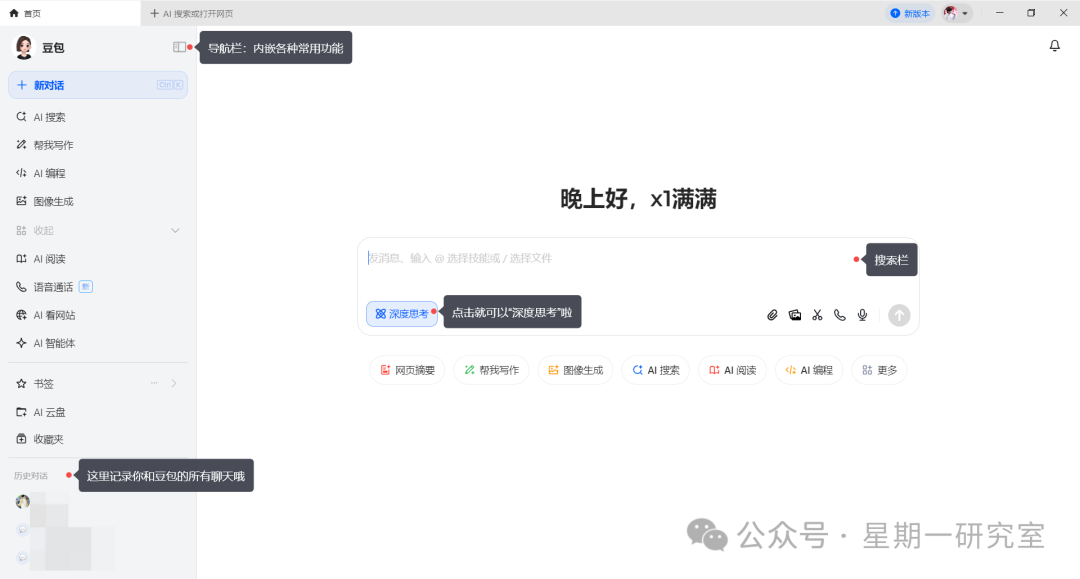
Task: Click the screenshot folder icon in input box
Action: (x=795, y=315)
